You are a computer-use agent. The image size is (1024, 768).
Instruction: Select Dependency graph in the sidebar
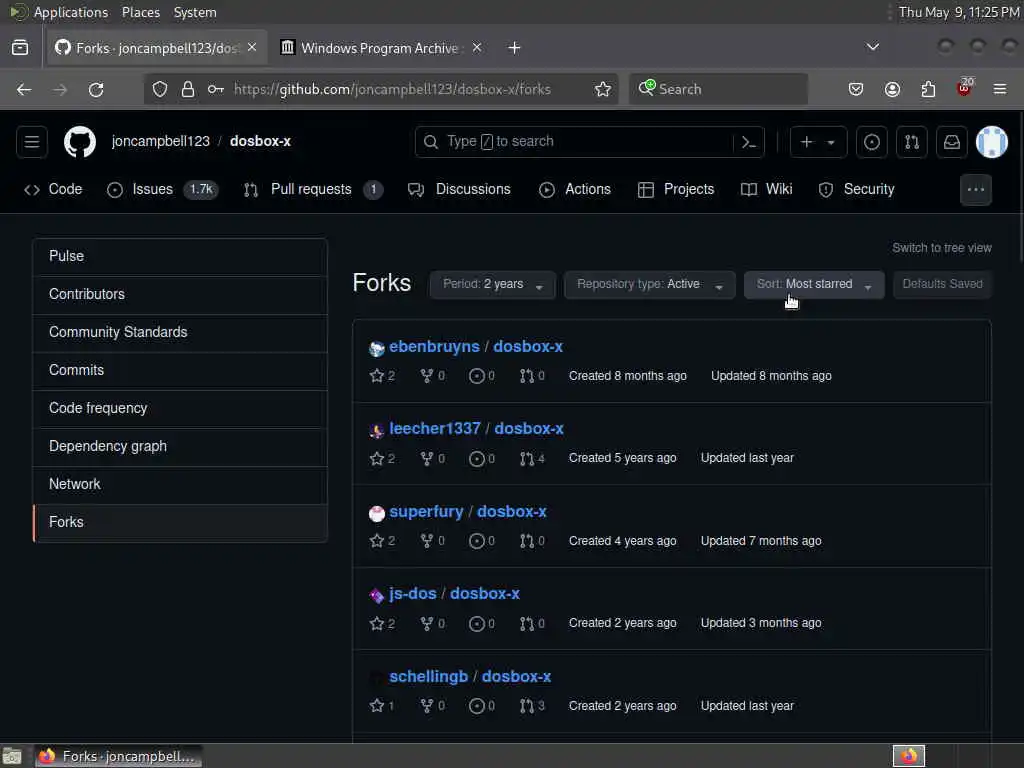click(180, 446)
